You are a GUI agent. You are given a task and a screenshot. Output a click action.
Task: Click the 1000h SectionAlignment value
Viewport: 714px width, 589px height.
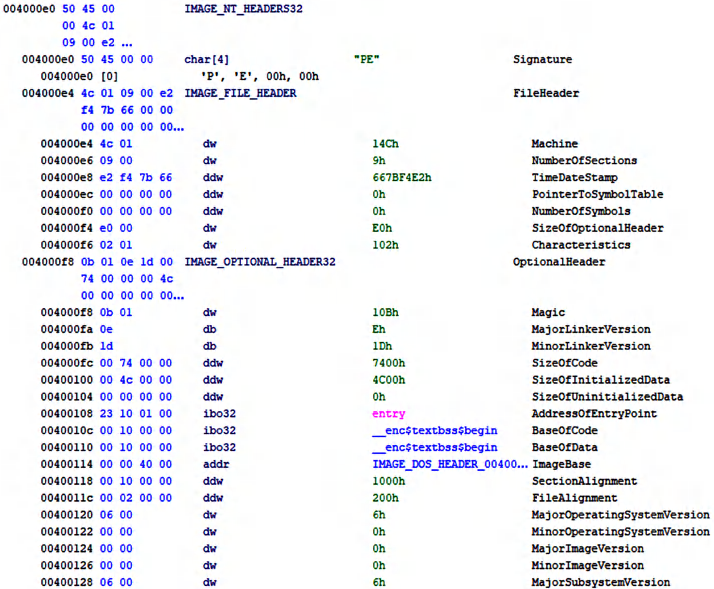(388, 481)
